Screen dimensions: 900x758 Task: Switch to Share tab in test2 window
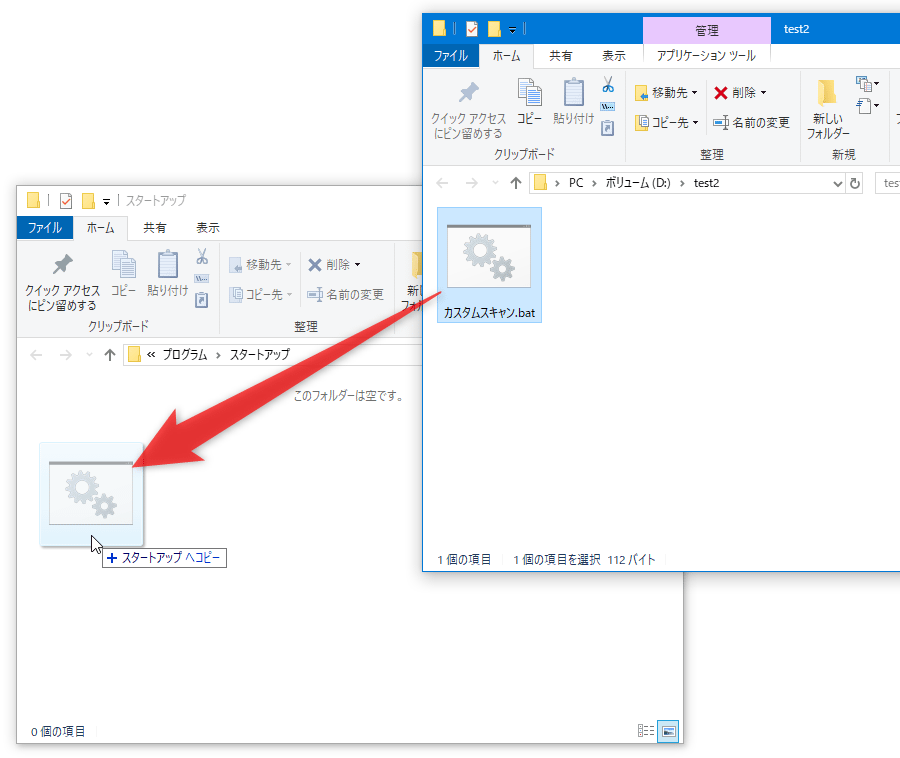pyautogui.click(x=560, y=56)
